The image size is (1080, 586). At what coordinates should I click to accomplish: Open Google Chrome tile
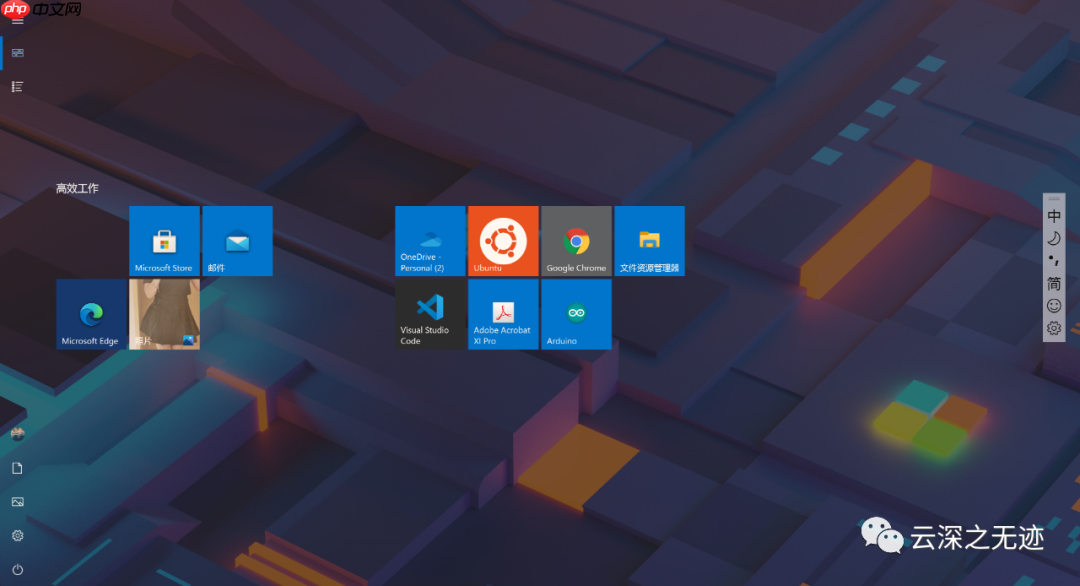click(576, 240)
